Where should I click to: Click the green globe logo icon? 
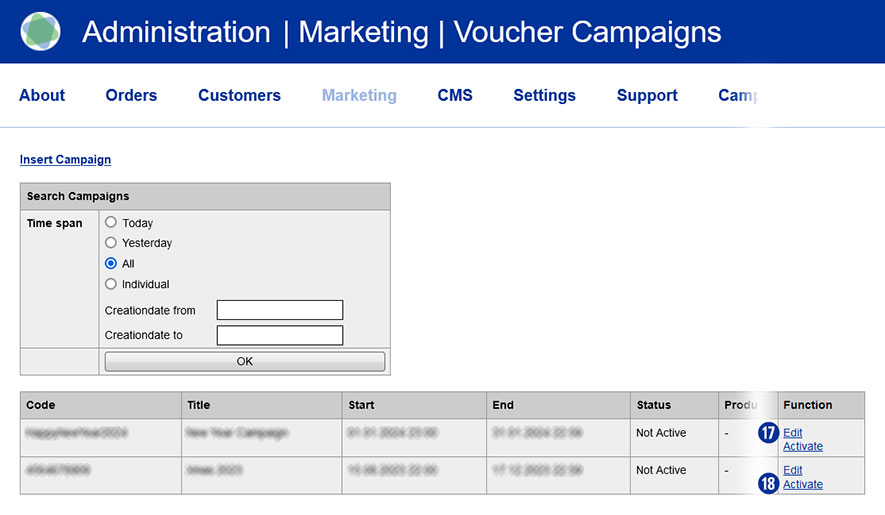[41, 32]
